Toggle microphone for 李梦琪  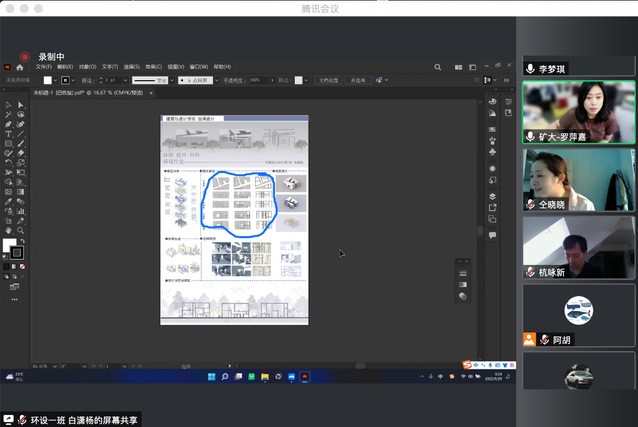click(x=530, y=68)
